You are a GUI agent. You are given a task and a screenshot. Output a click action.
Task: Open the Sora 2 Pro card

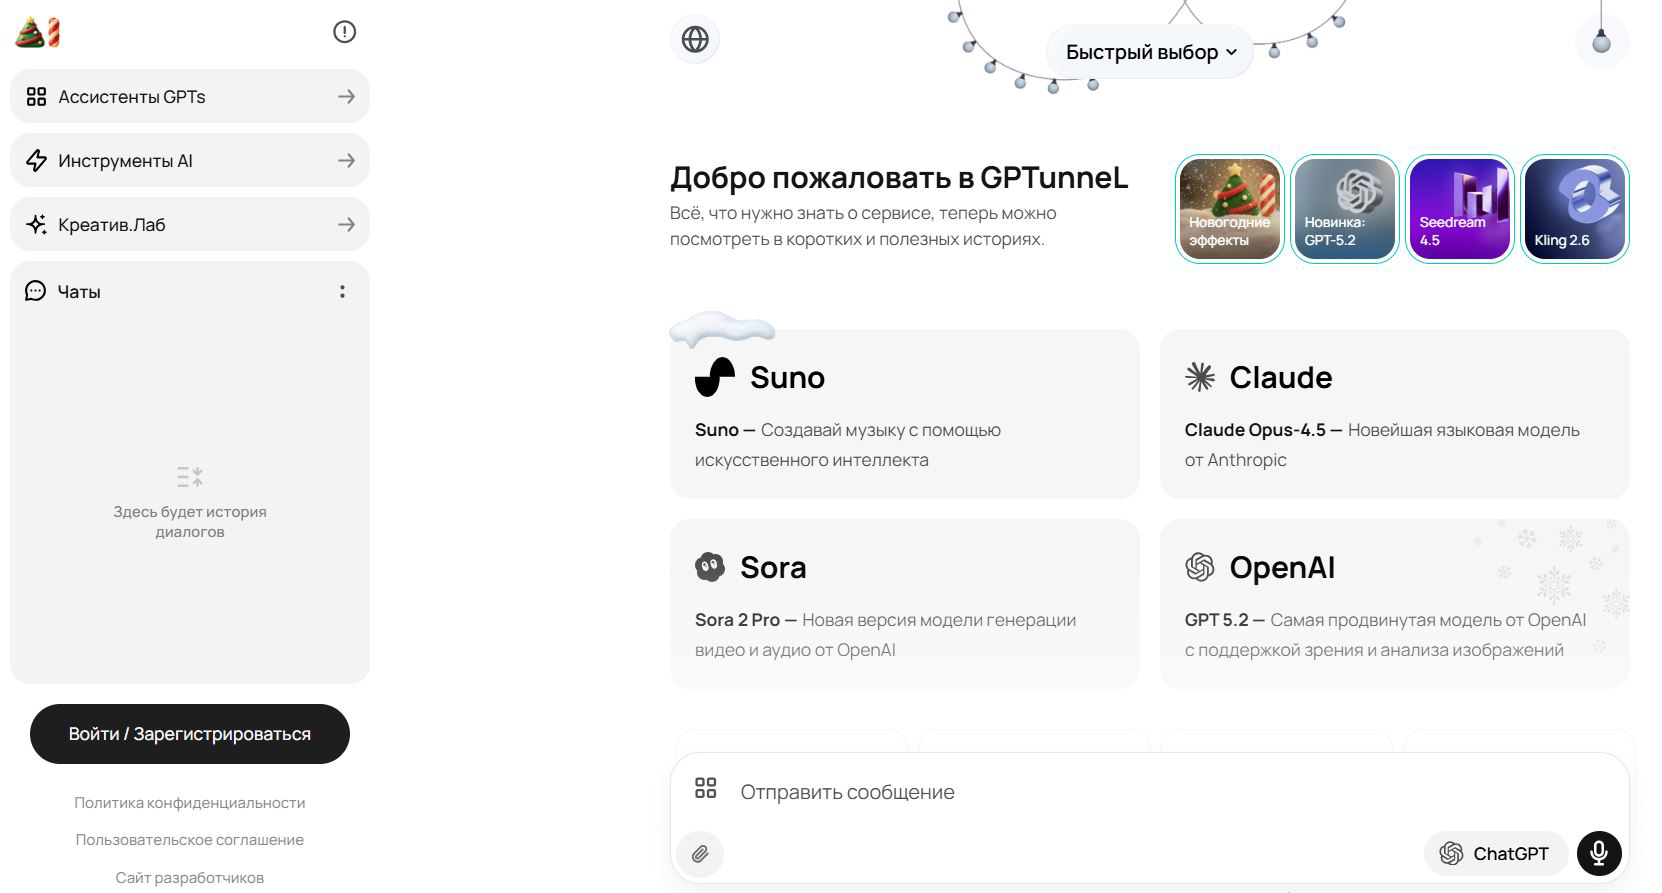pyautogui.click(x=905, y=604)
